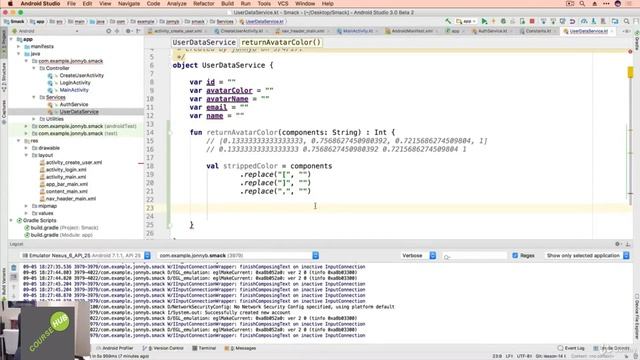Switch to the Constants.kt editor tab
The height and width of the screenshot is (360, 640).
pyautogui.click(x=538, y=31)
